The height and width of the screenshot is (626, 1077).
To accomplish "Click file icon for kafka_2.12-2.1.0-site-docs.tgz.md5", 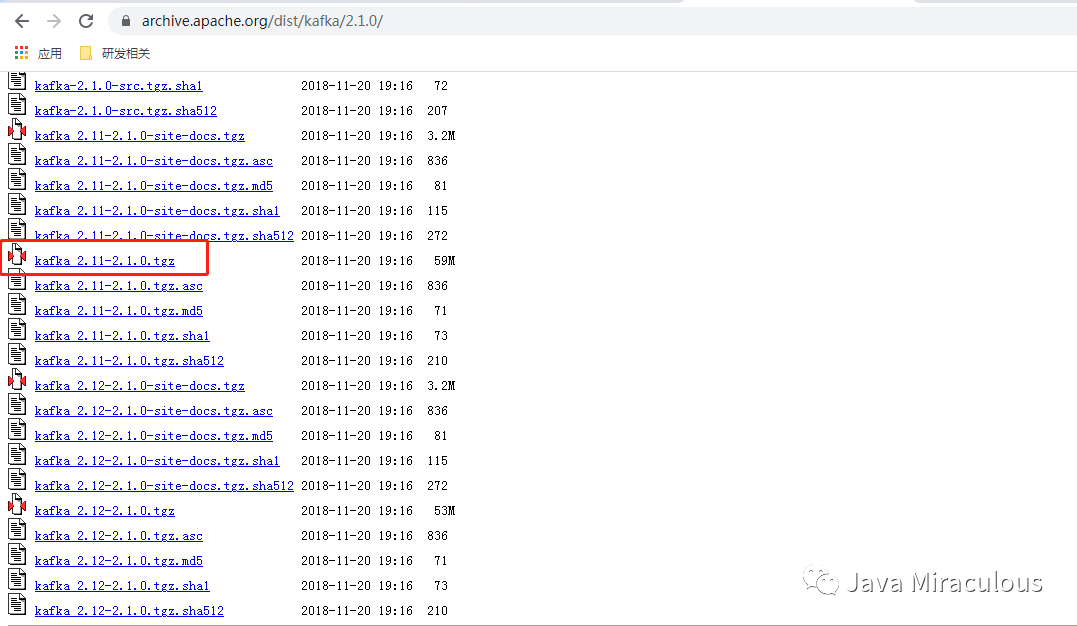I will [x=17, y=429].
